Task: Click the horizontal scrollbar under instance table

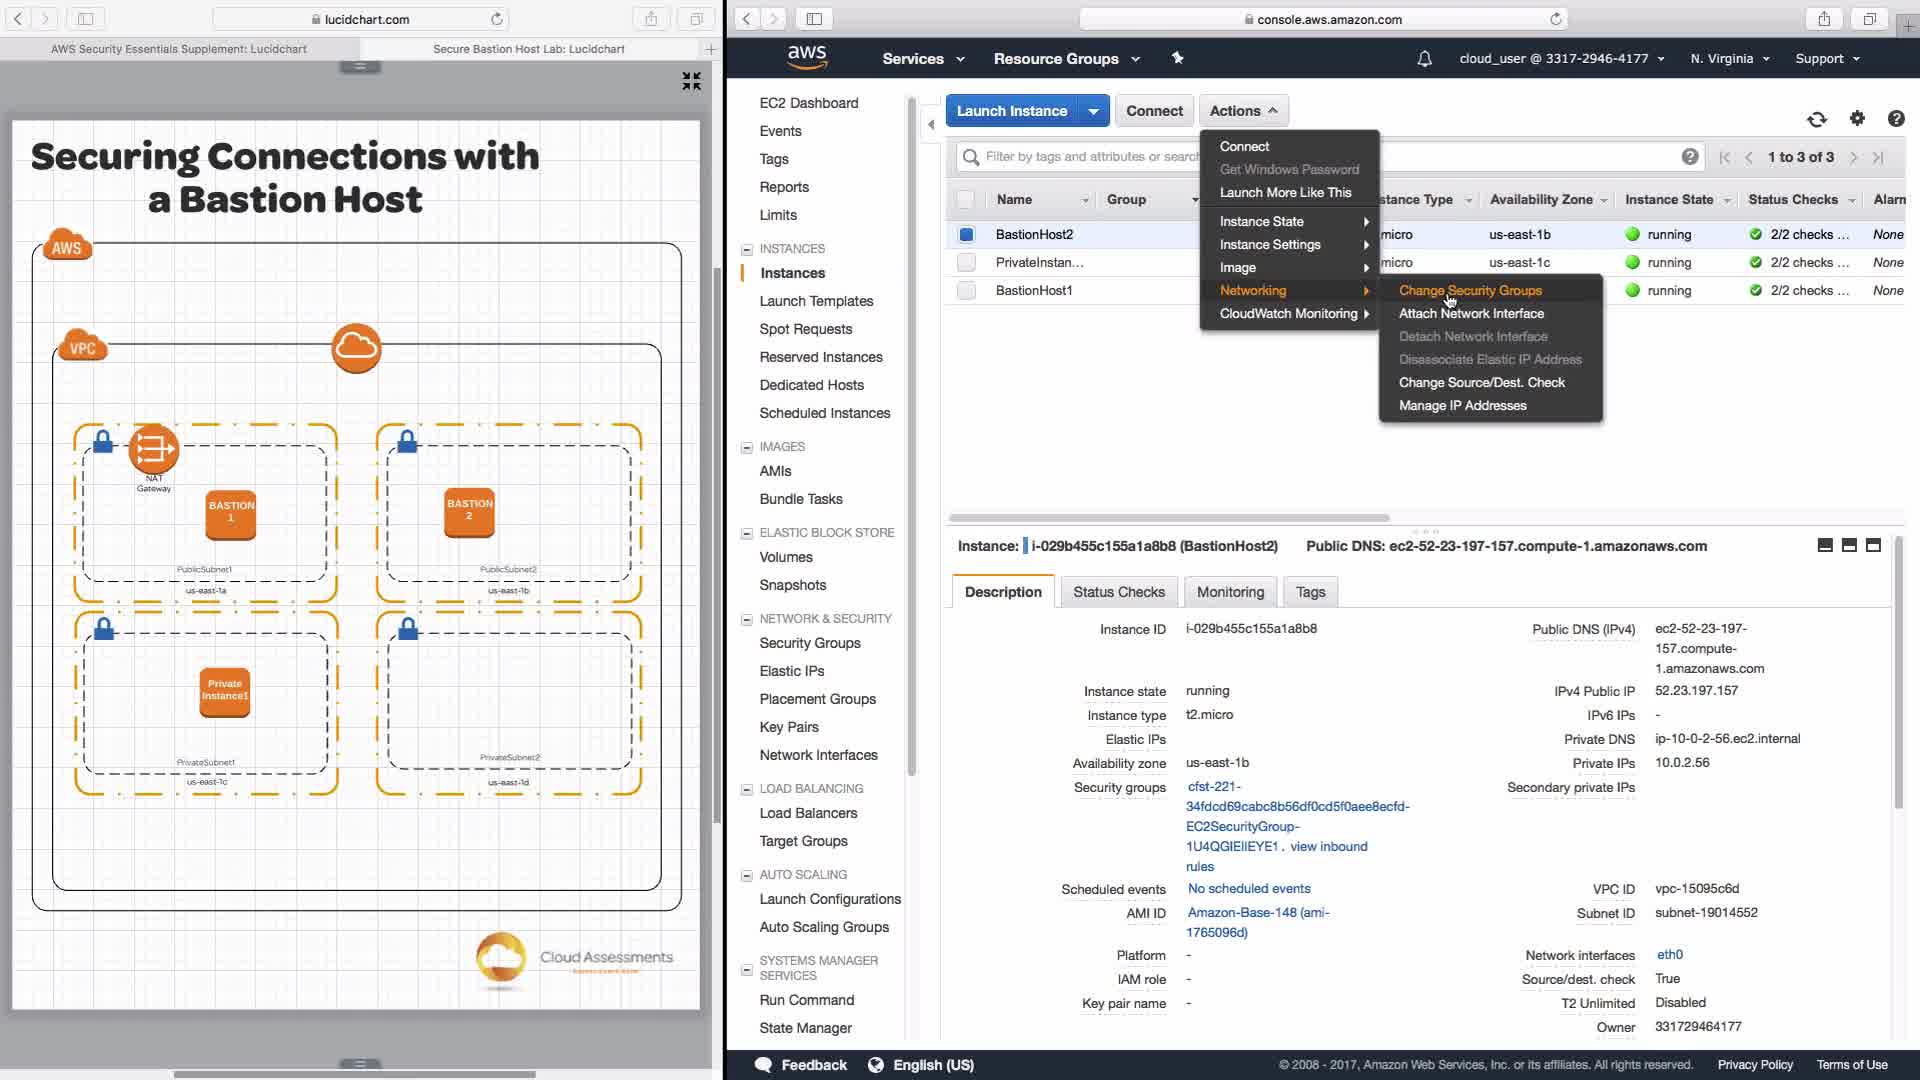Action: click(x=1168, y=518)
